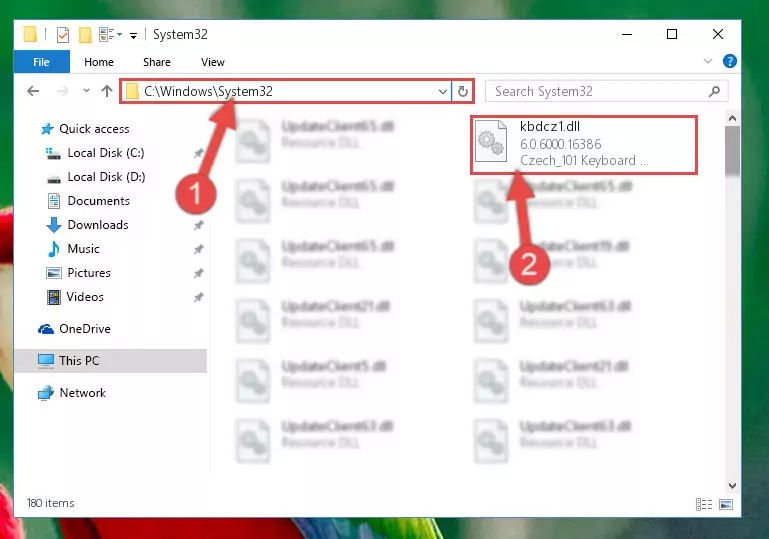Click the pin icon next to Local Disk (C:)
Screen dimensions: 769x539
coord(198,154)
